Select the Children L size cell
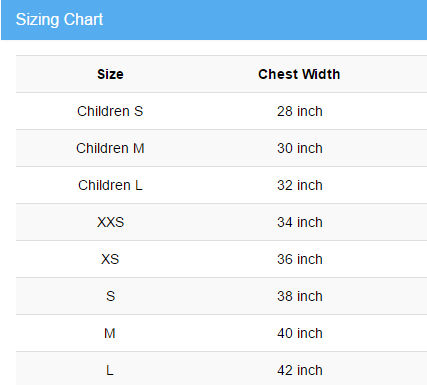This screenshot has width=427, height=385. tap(110, 185)
